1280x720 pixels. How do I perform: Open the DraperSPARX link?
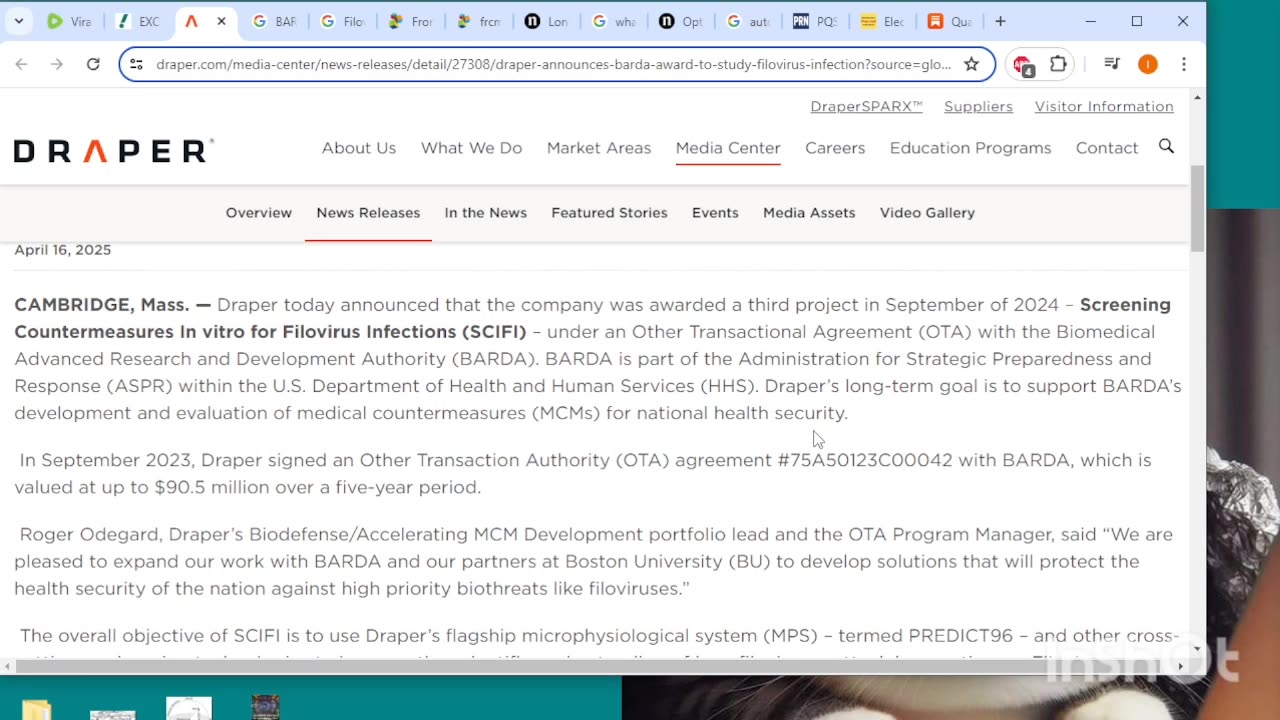(866, 106)
